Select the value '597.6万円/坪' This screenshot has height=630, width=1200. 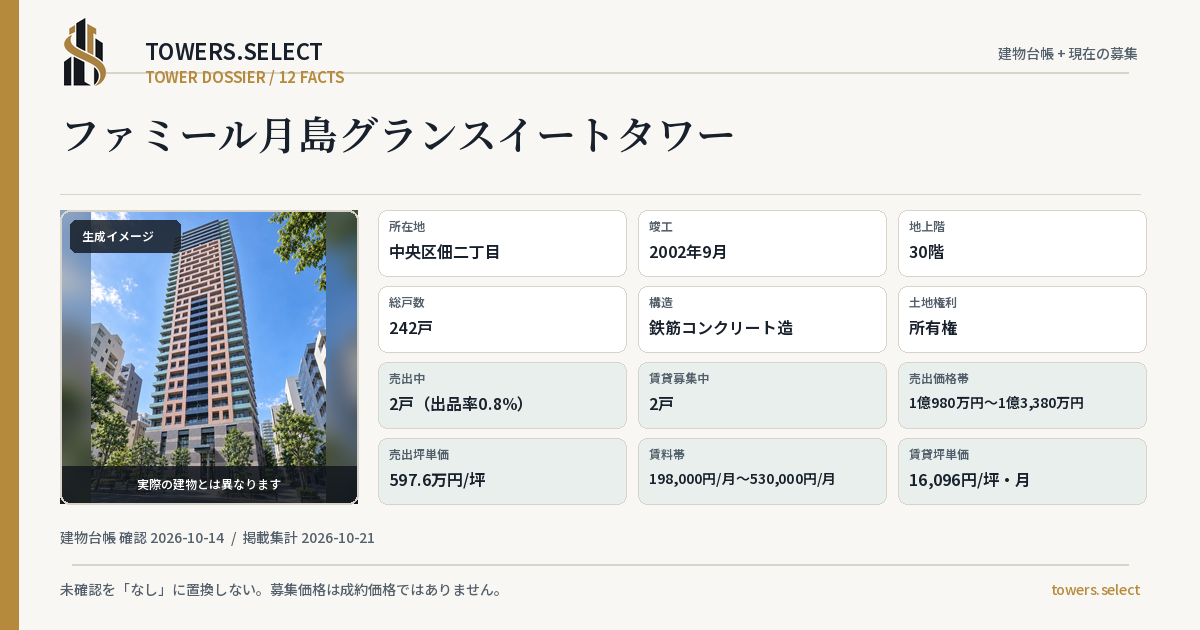437,480
